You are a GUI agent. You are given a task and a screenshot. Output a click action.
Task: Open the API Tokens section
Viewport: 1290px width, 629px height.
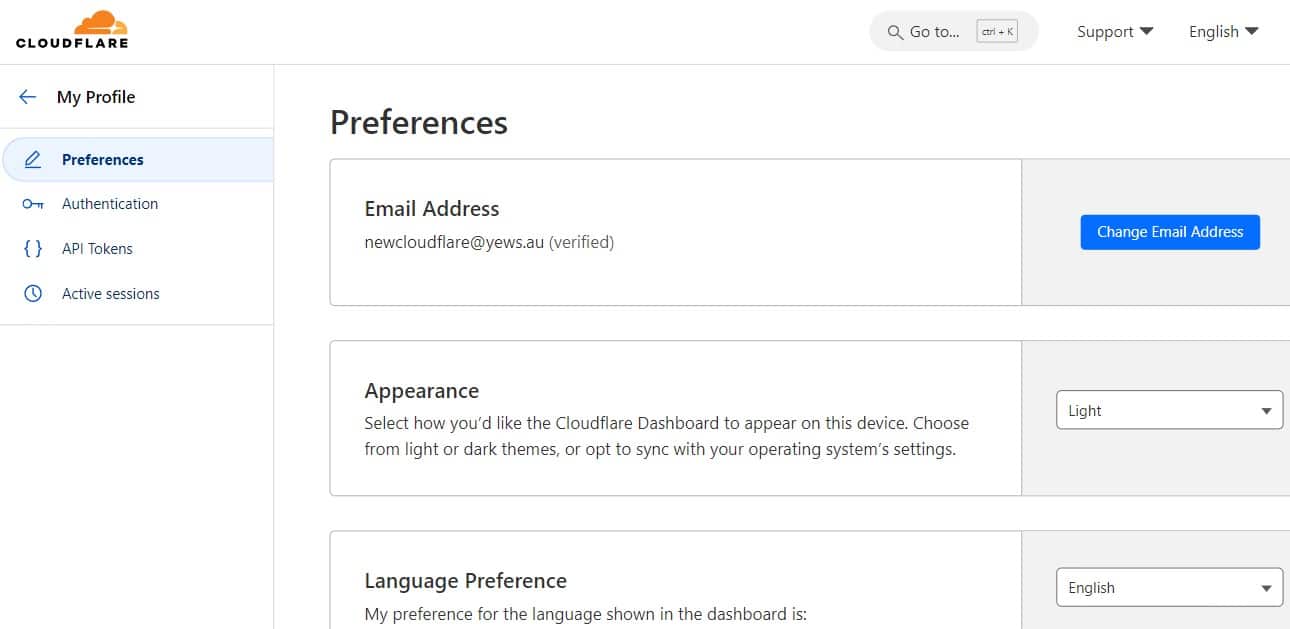(97, 249)
